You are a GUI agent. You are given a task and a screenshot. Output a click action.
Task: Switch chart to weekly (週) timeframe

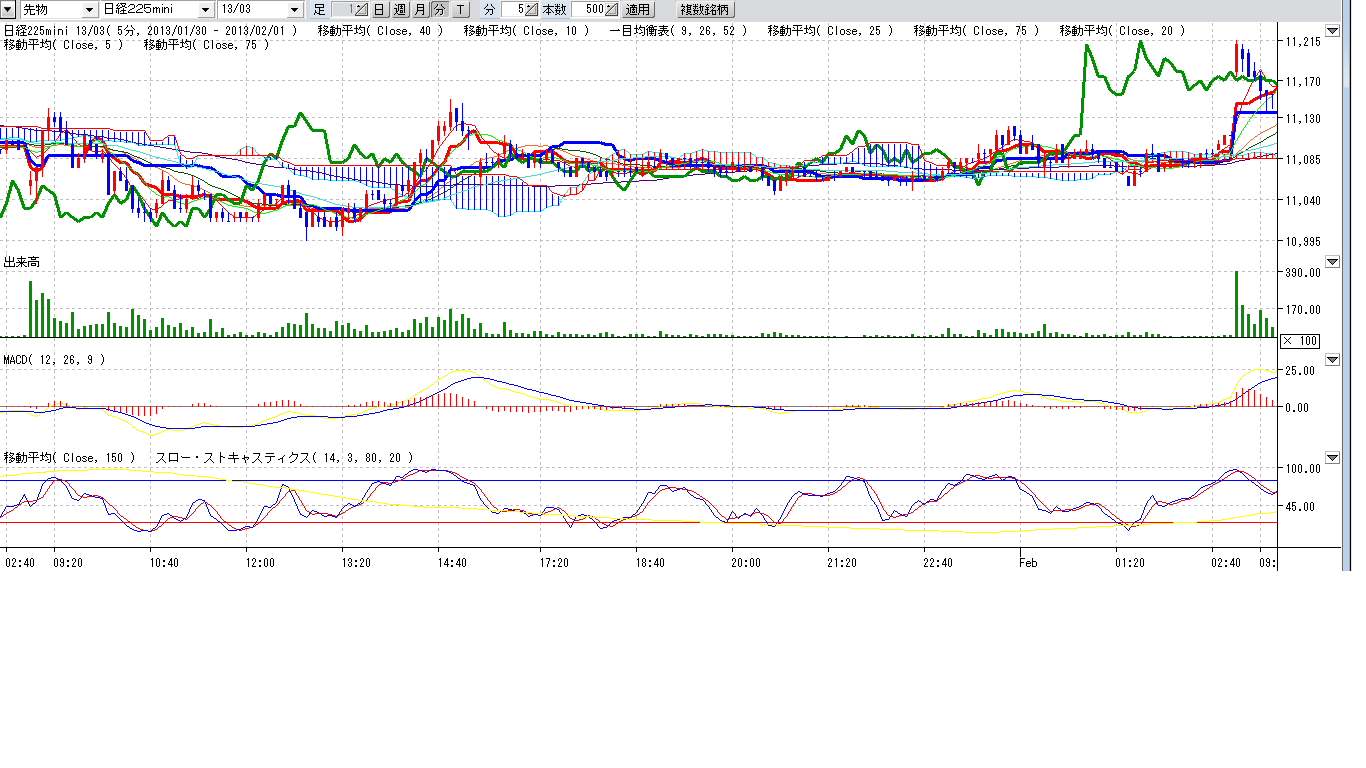click(400, 9)
